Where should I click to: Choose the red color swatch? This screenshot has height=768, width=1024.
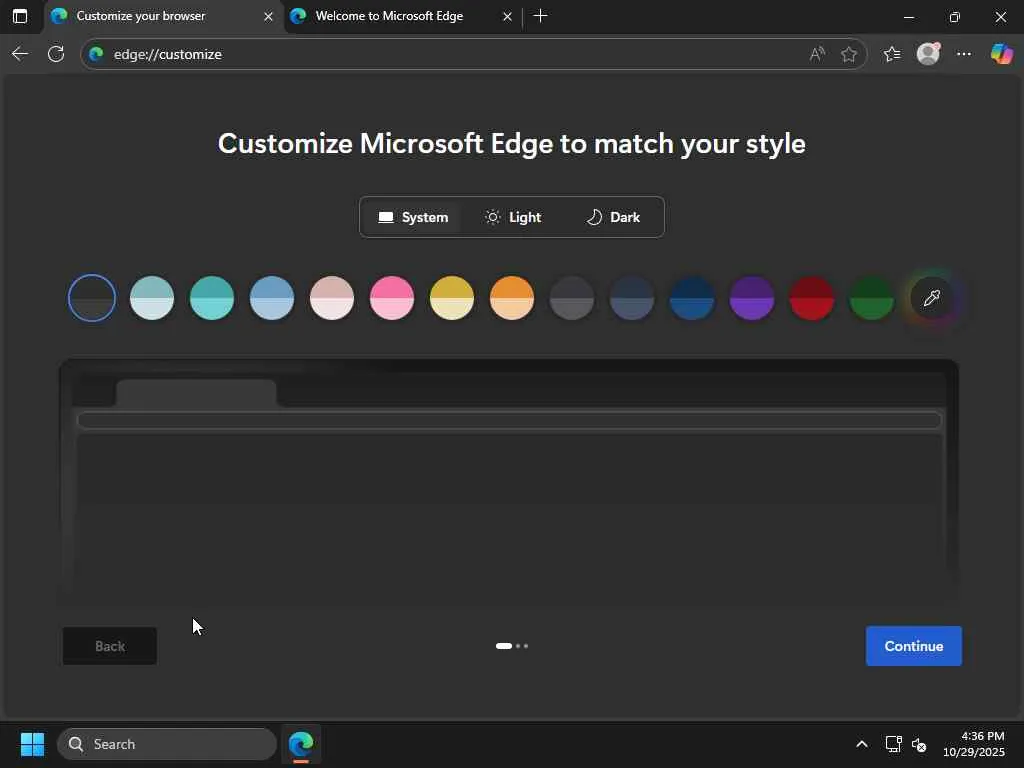pyautogui.click(x=812, y=298)
